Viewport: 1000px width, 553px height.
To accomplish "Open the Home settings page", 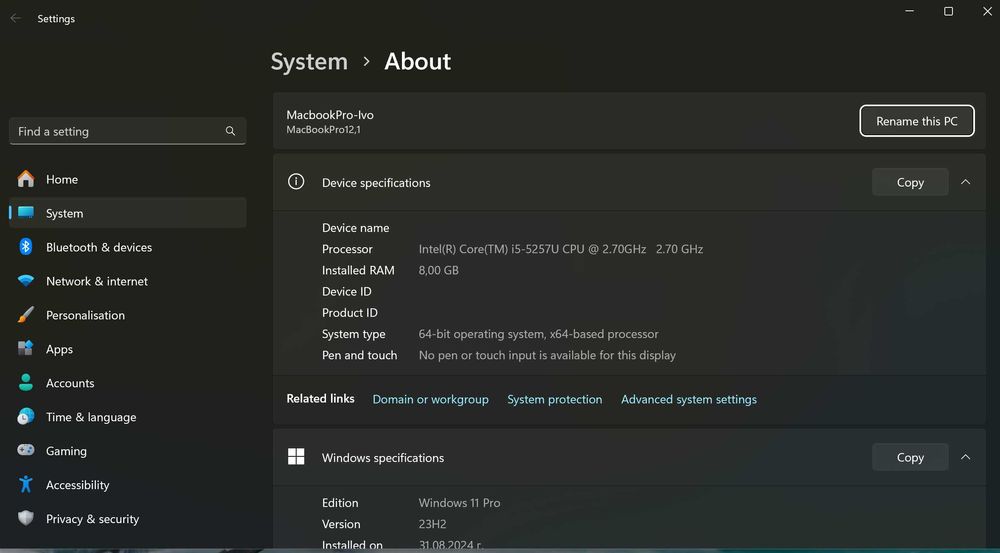I will [128, 179].
